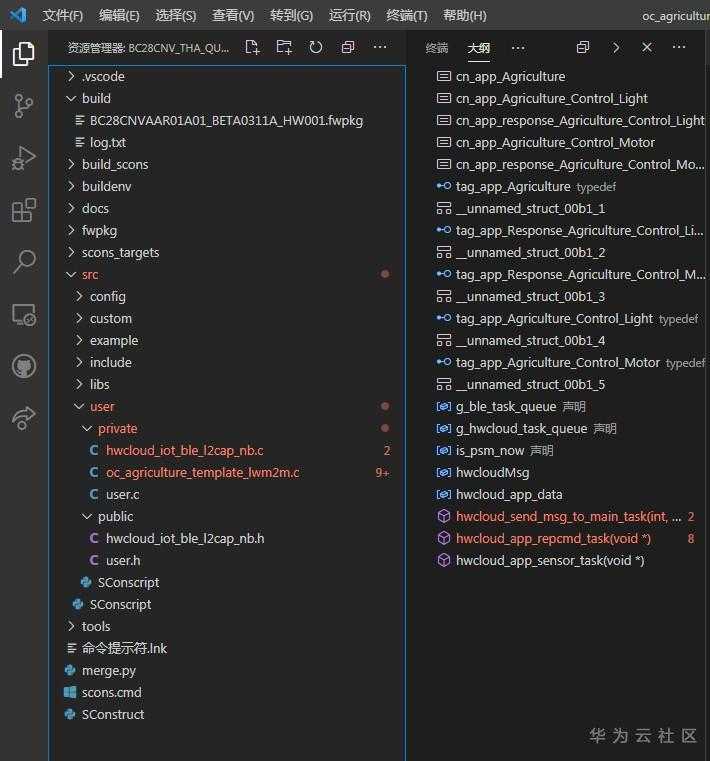This screenshot has height=761, width=710.
Task: Open merge.py script
Action: click(228, 671)
